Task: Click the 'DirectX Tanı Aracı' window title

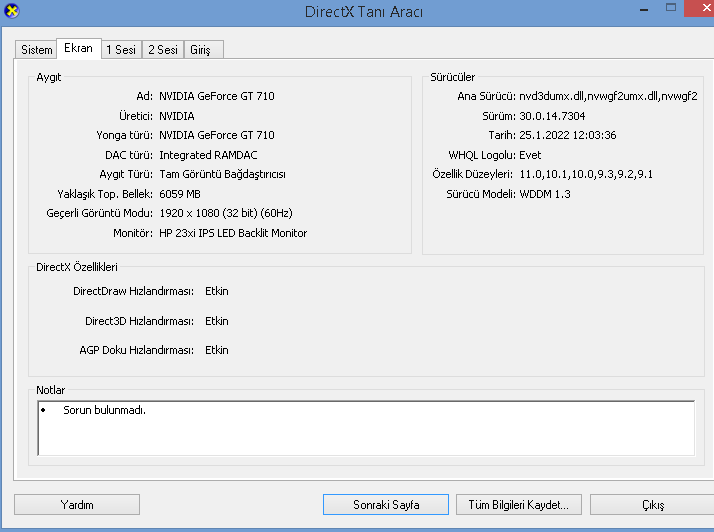Action: [363, 11]
